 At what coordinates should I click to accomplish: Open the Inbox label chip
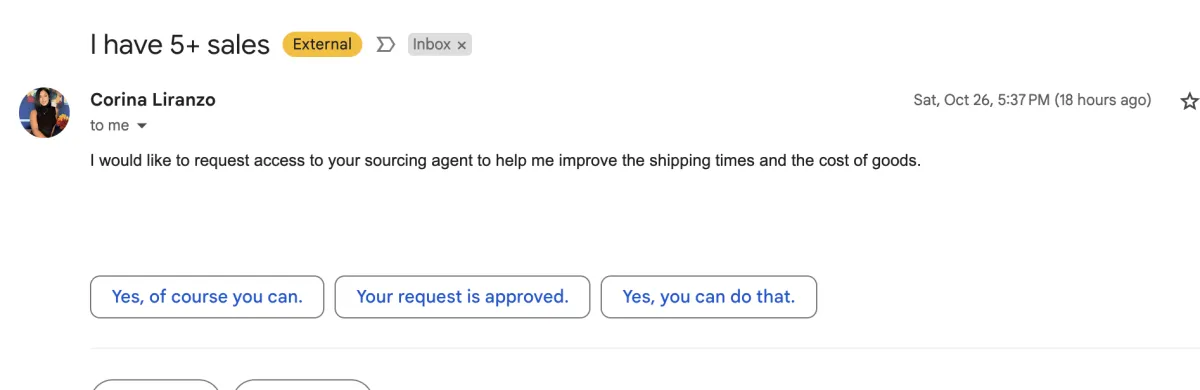[x=432, y=45]
